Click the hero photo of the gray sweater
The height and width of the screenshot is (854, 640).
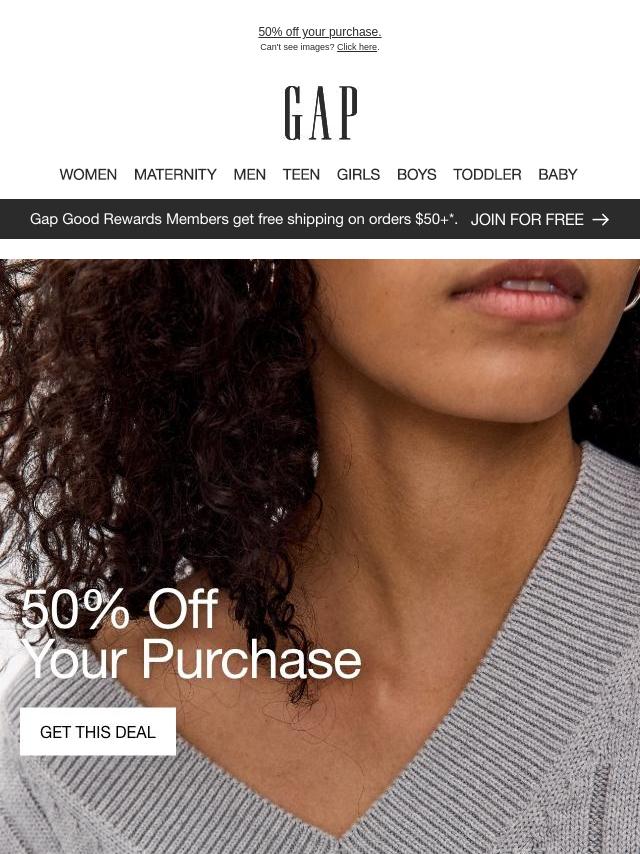320,557
